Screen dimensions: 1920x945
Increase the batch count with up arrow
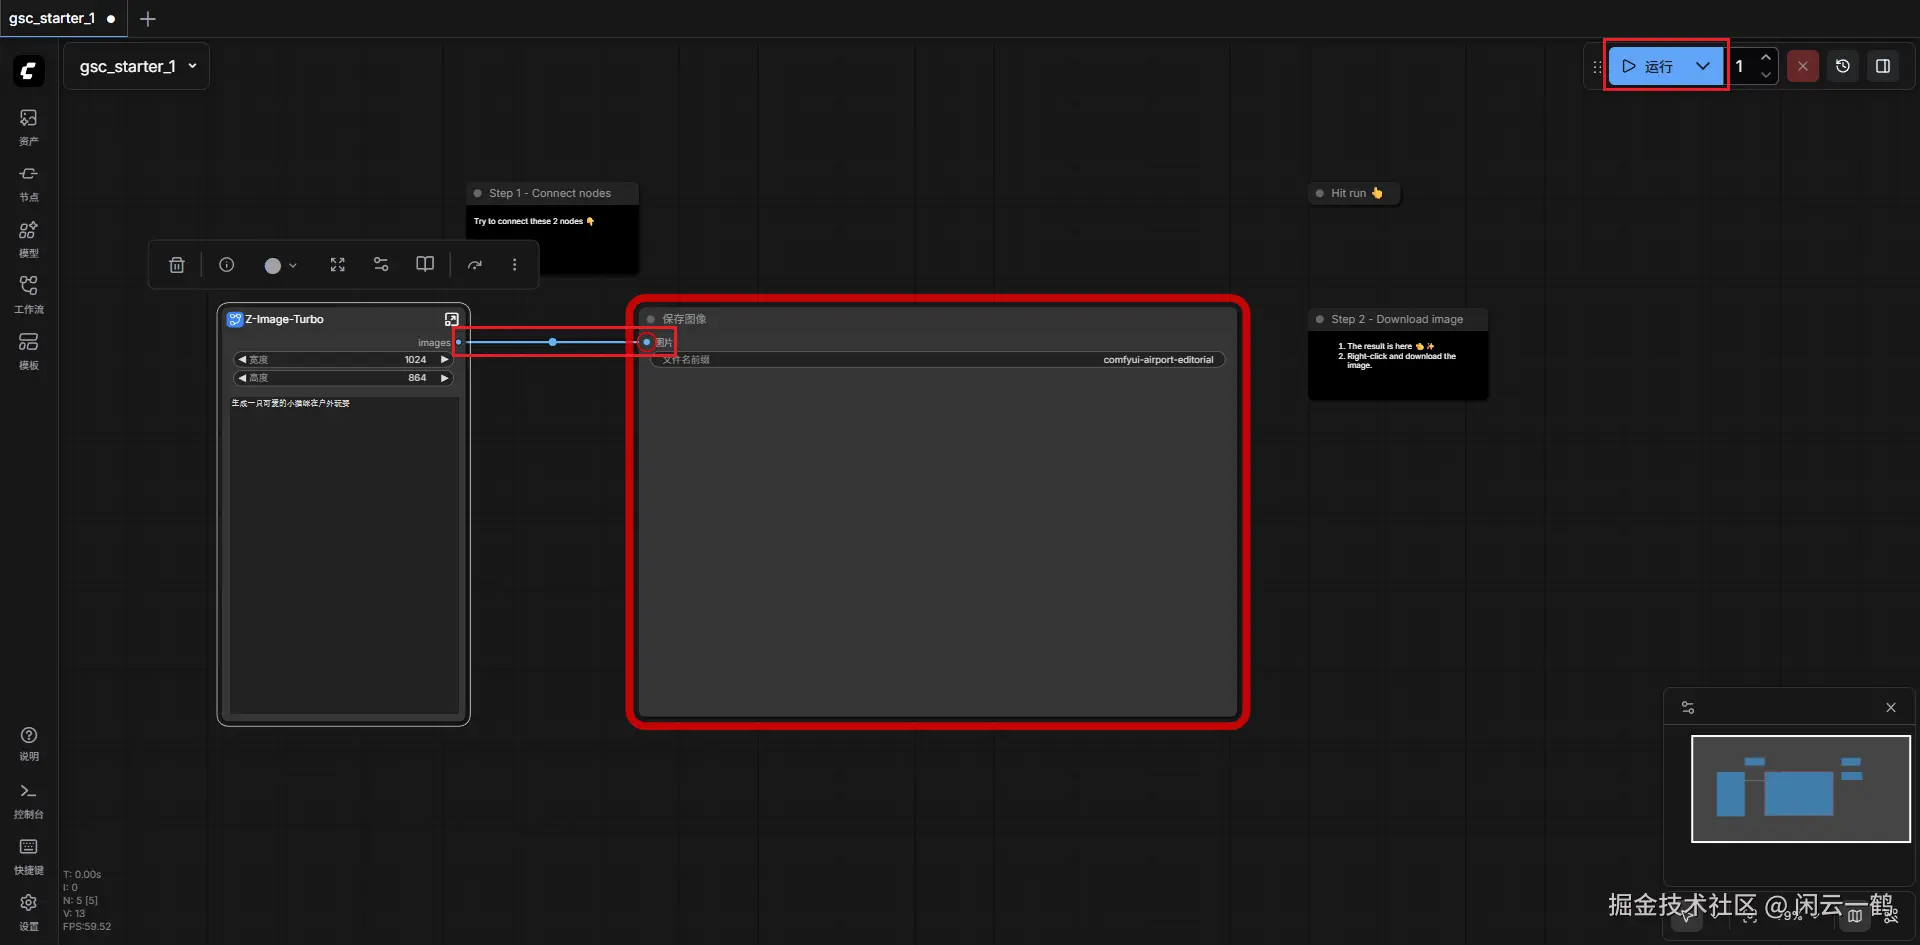(x=1766, y=57)
